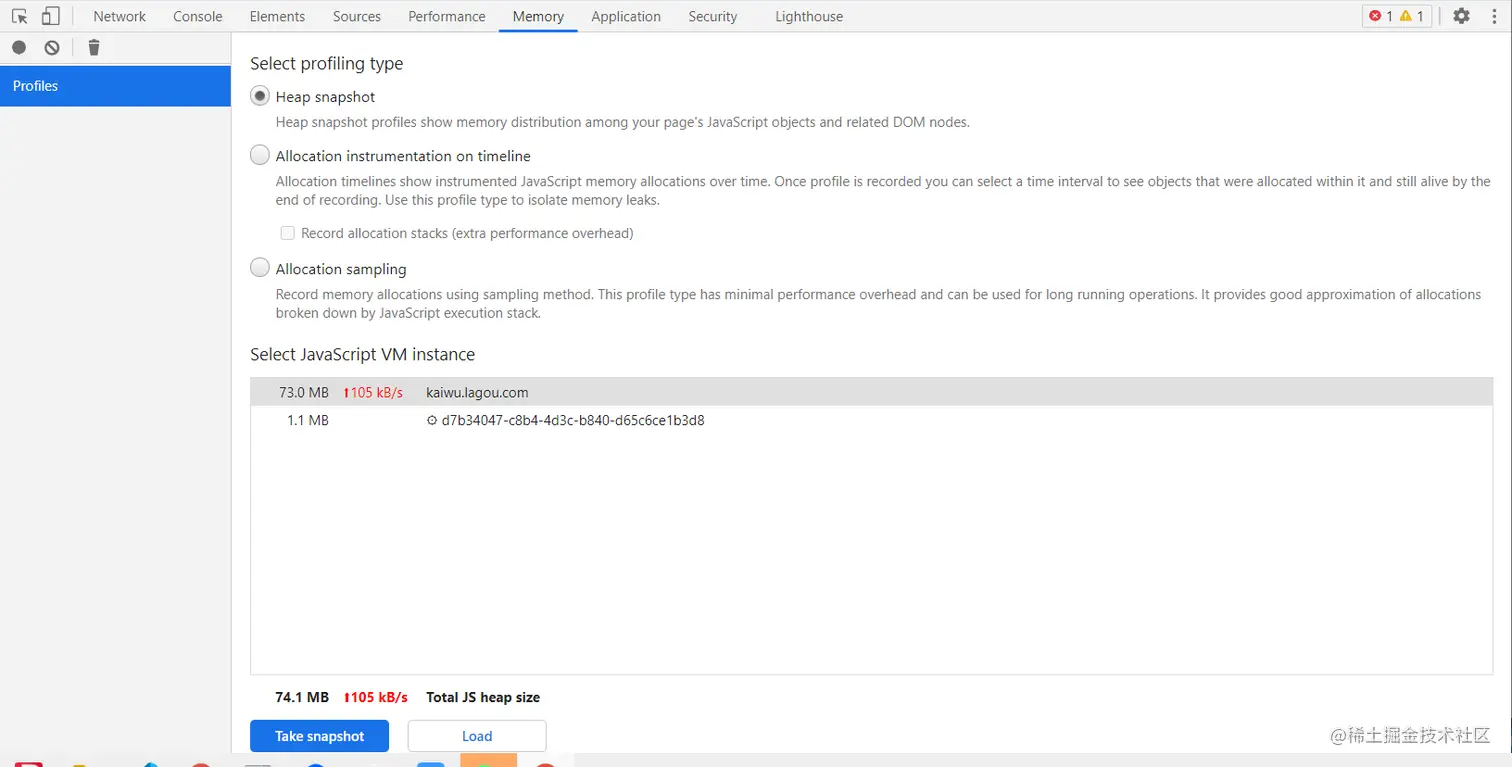Image resolution: width=1512 pixels, height=767 pixels.
Task: Click the 74.1 MB total heap value
Action: click(302, 697)
